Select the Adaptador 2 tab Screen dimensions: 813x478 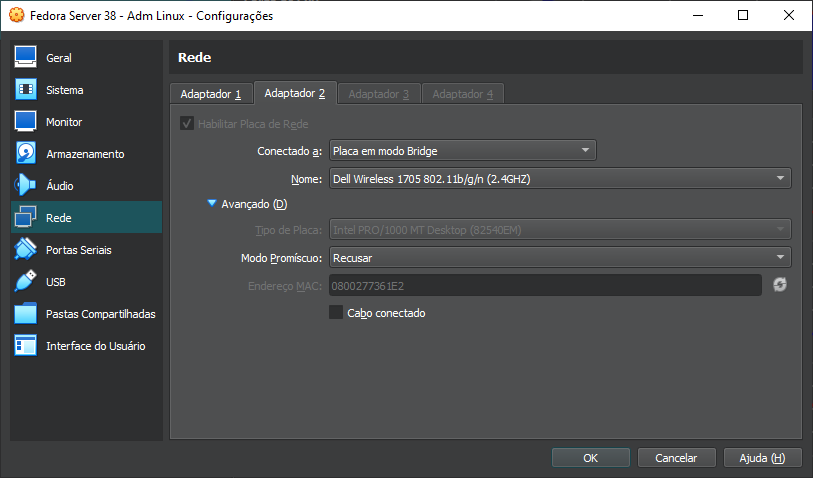pyautogui.click(x=295, y=93)
